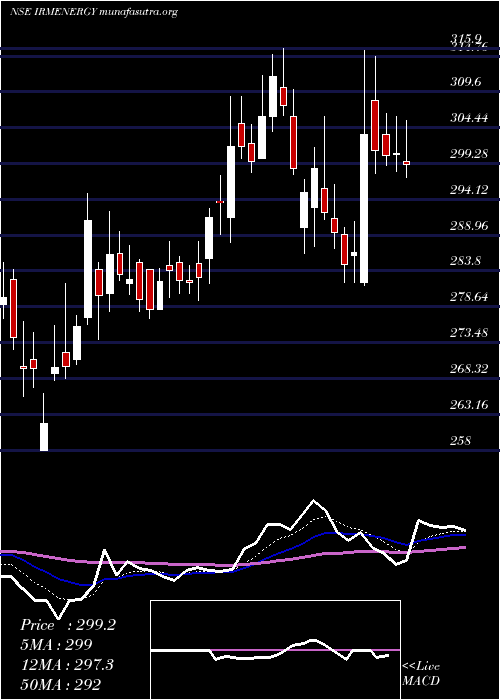
Task: Click the 268.32 price axis label
Action: 469,368
